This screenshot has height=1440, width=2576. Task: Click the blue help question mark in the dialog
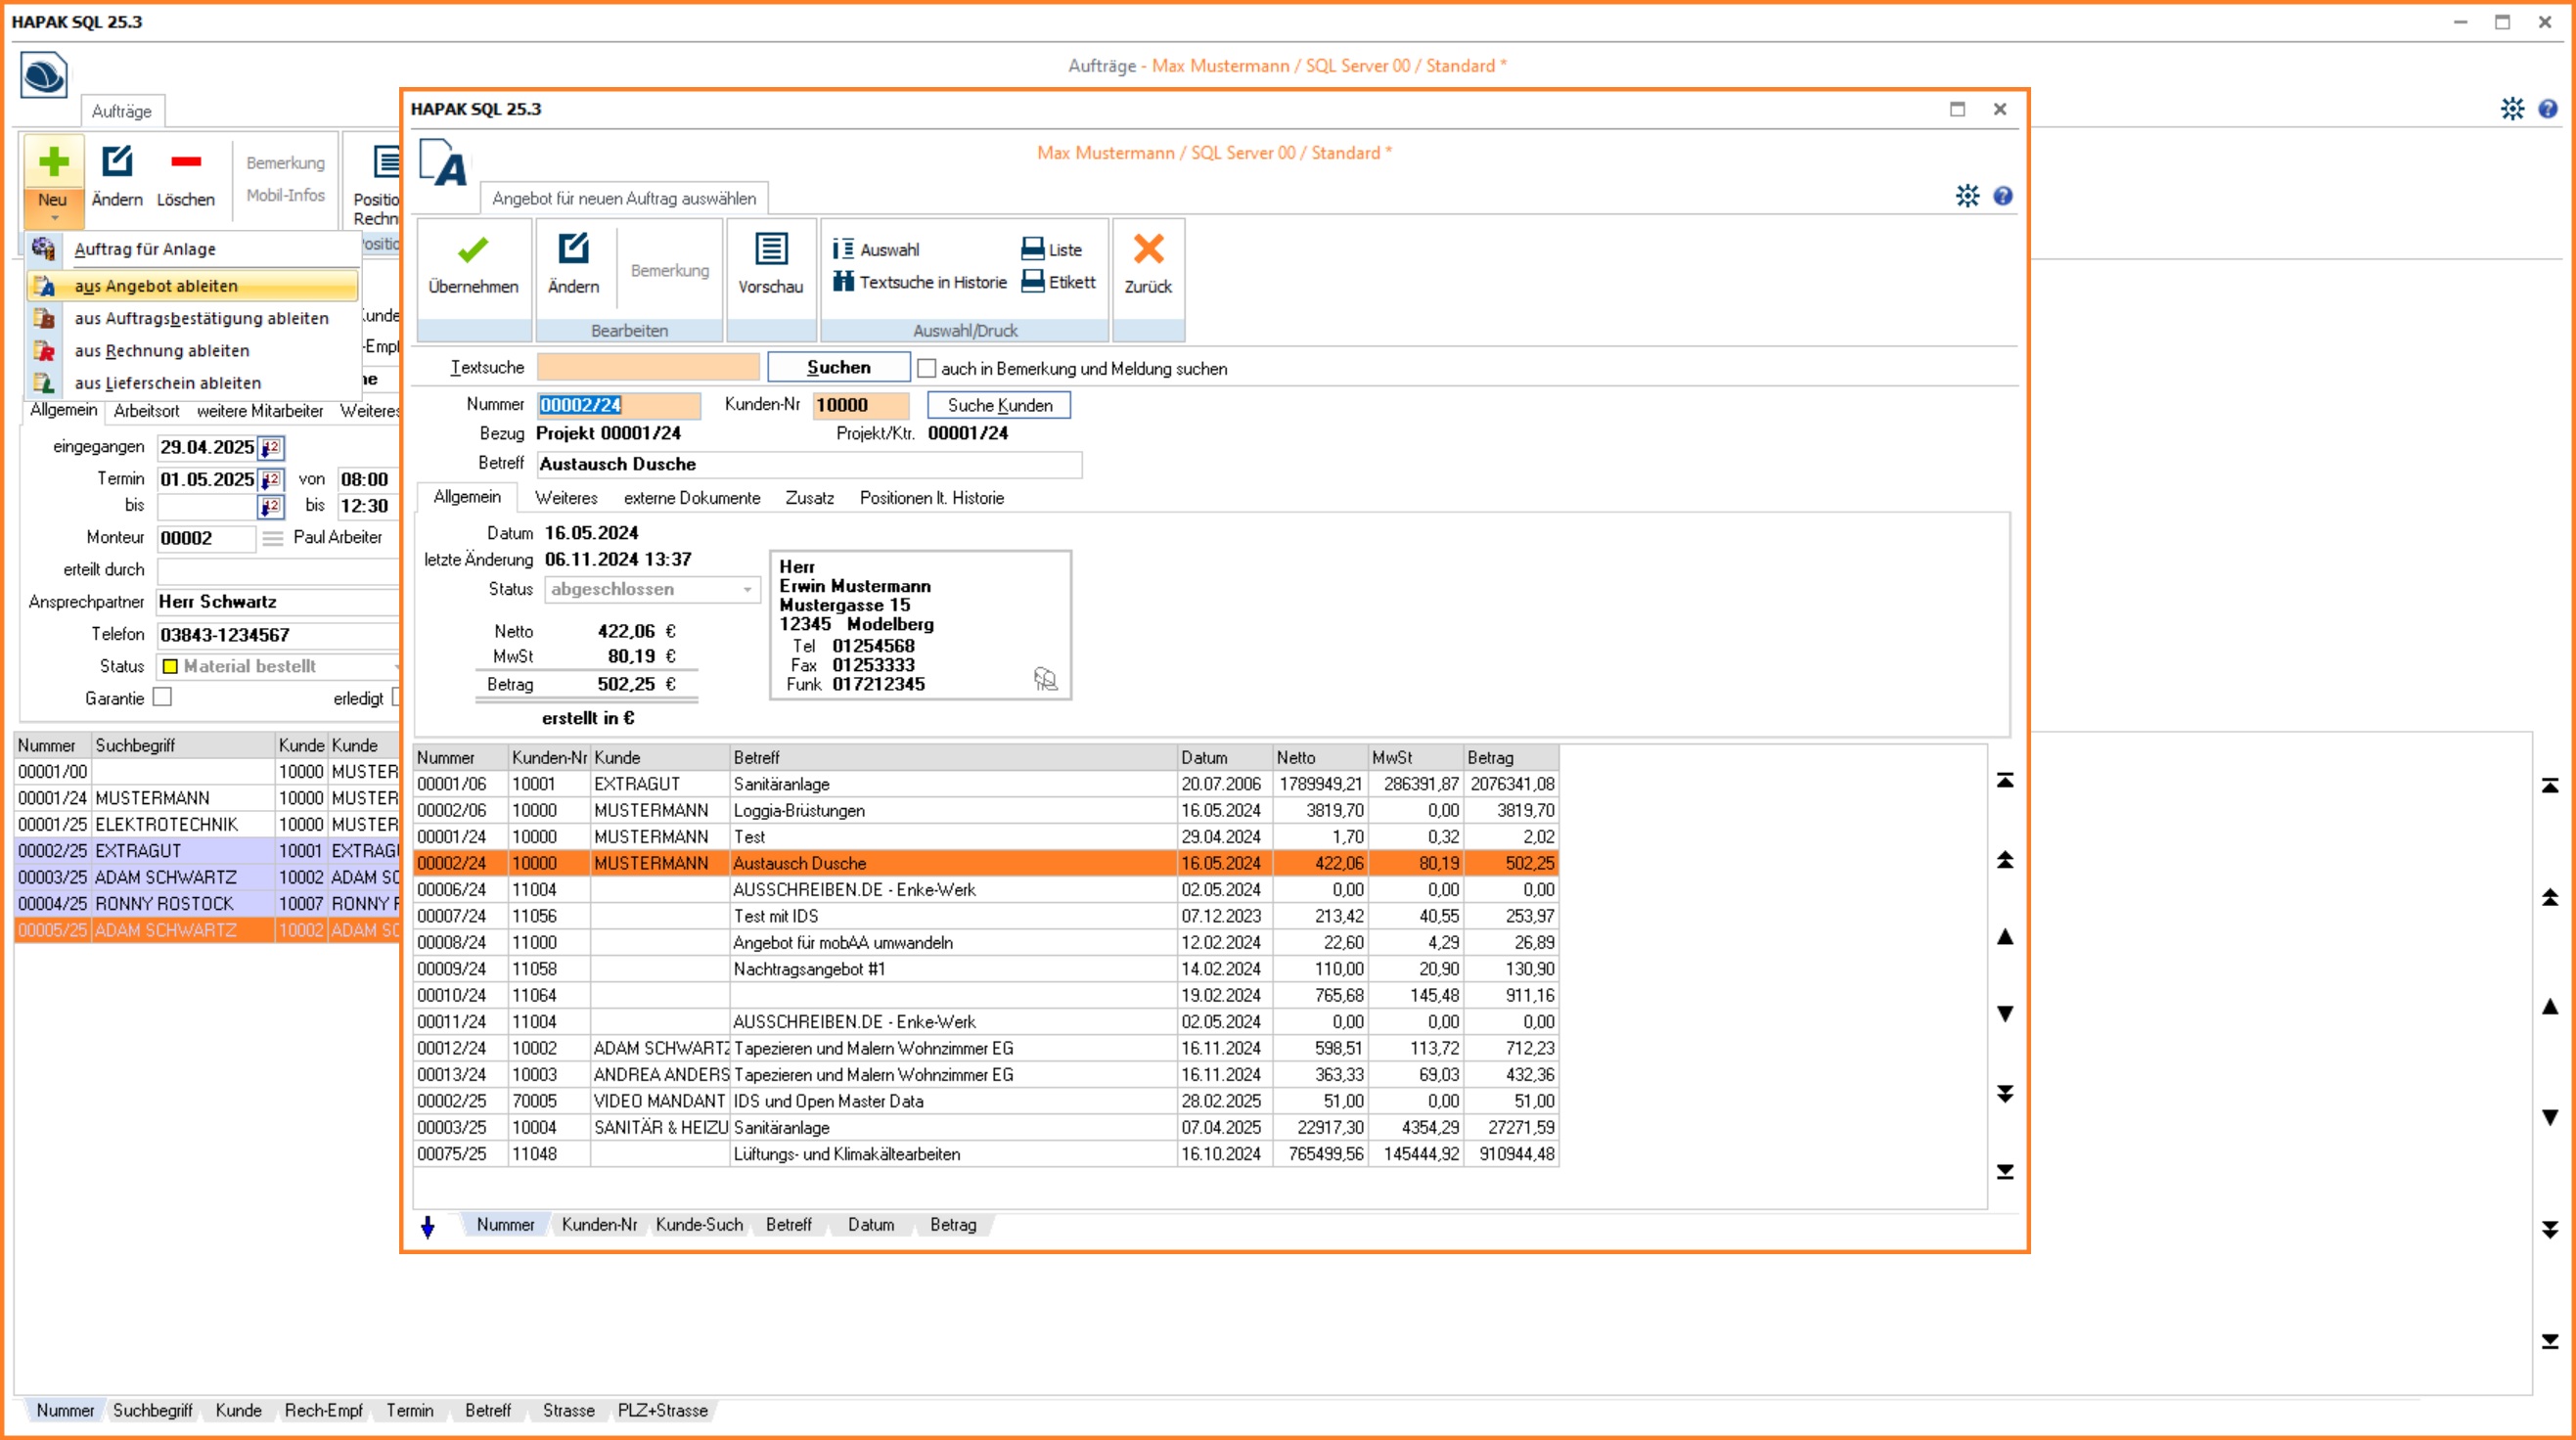coord(2002,196)
